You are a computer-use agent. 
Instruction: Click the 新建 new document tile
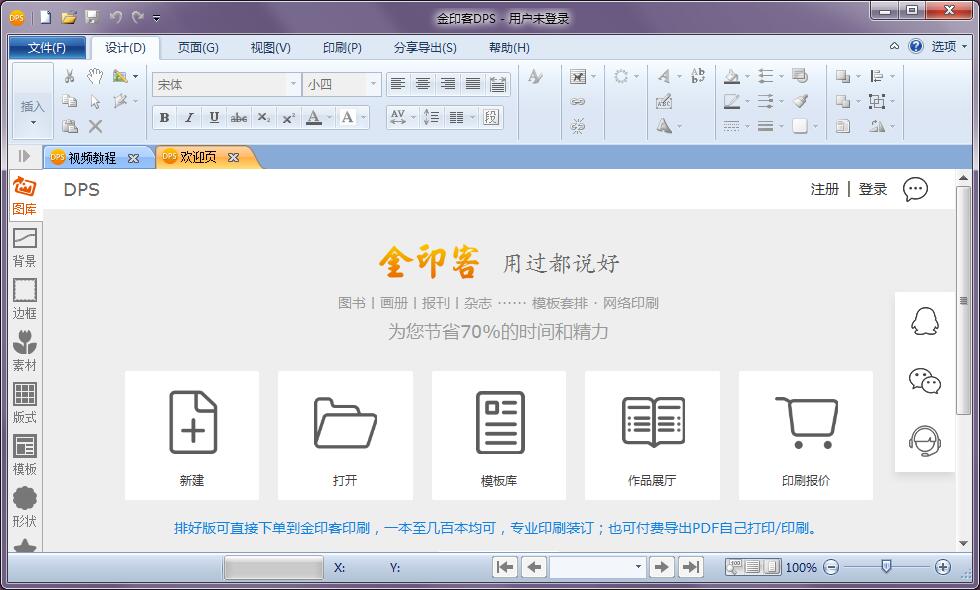coord(192,435)
